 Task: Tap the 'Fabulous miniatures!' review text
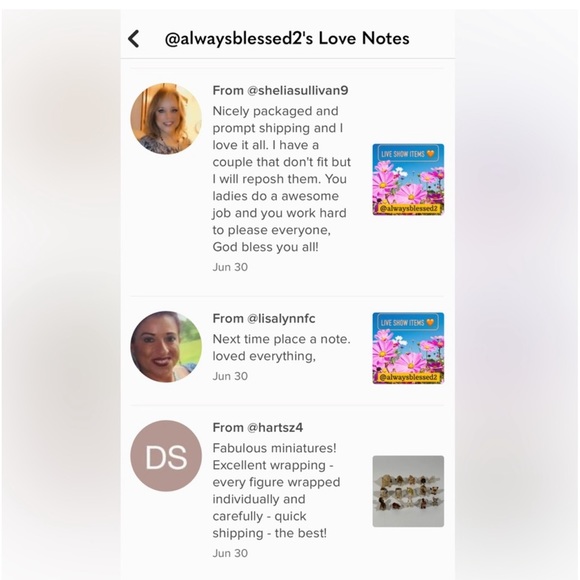pyautogui.click(x=276, y=490)
